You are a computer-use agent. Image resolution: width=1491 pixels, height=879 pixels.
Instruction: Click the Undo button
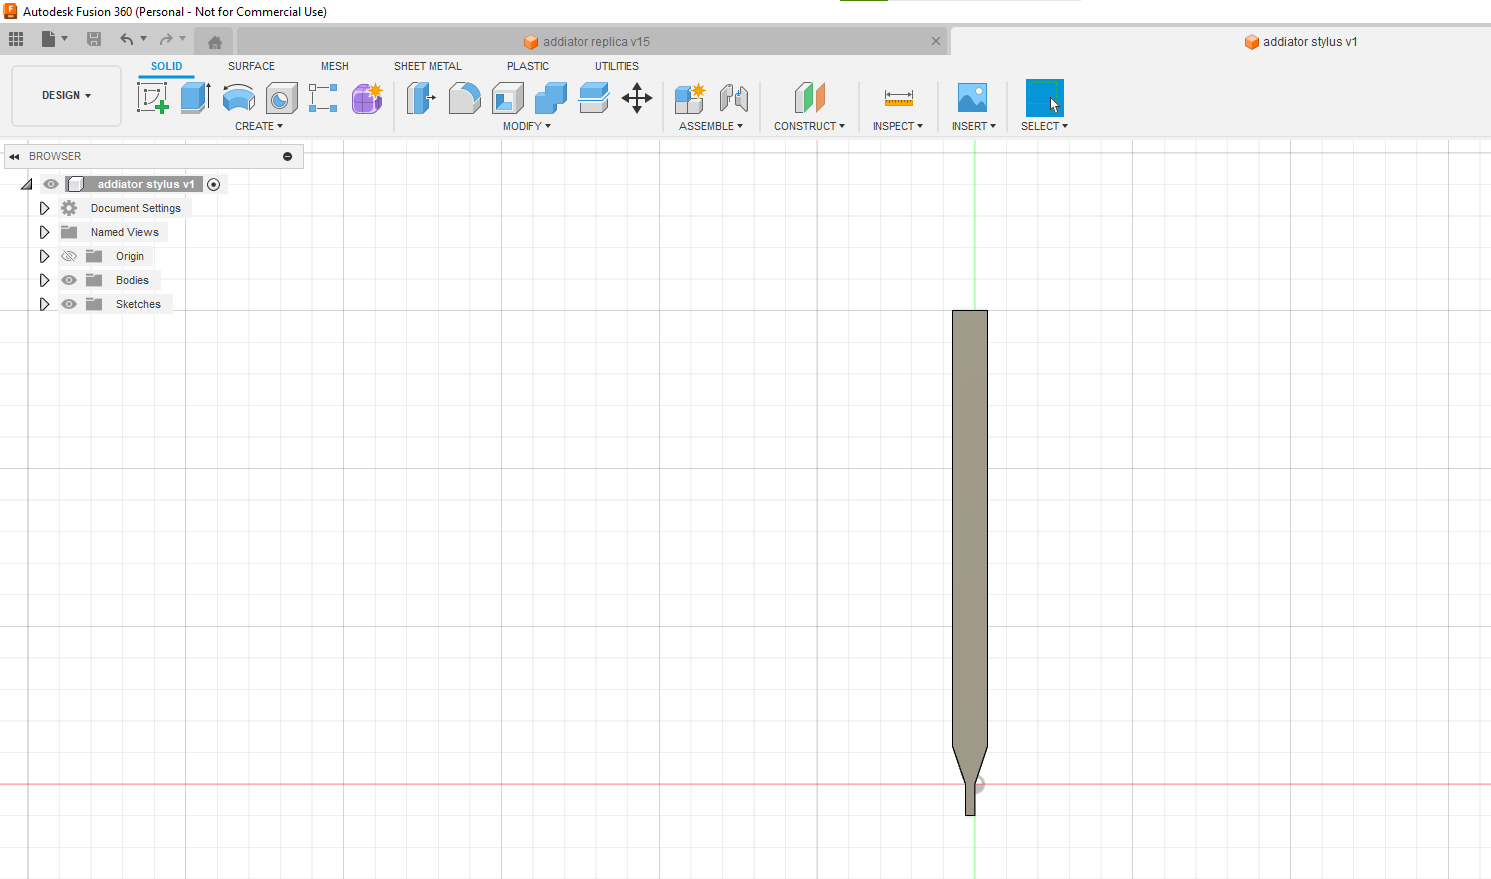click(129, 40)
